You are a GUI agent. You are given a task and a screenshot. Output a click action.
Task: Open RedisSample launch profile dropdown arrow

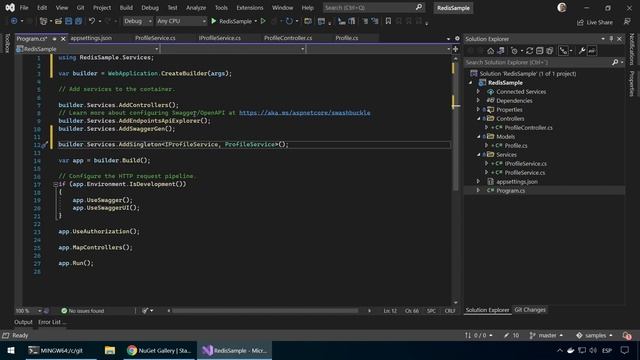click(256, 21)
